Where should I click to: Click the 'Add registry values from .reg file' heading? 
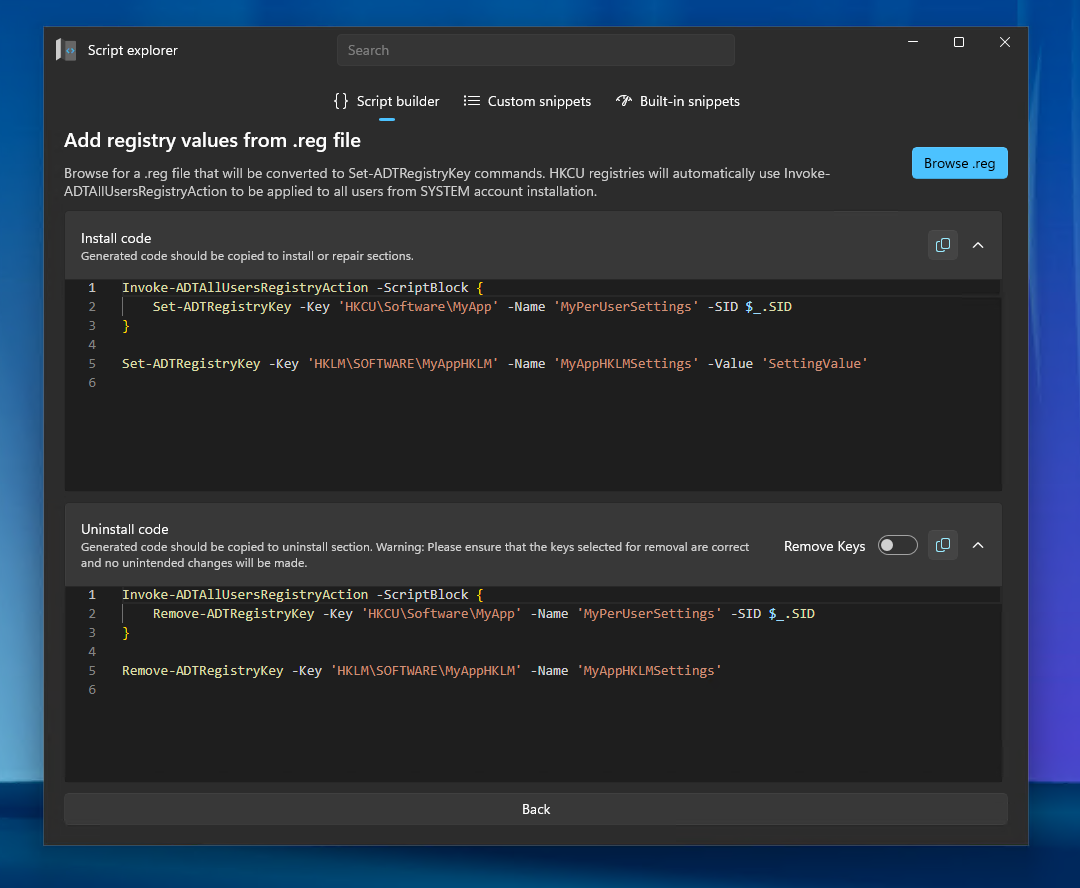[212, 141]
